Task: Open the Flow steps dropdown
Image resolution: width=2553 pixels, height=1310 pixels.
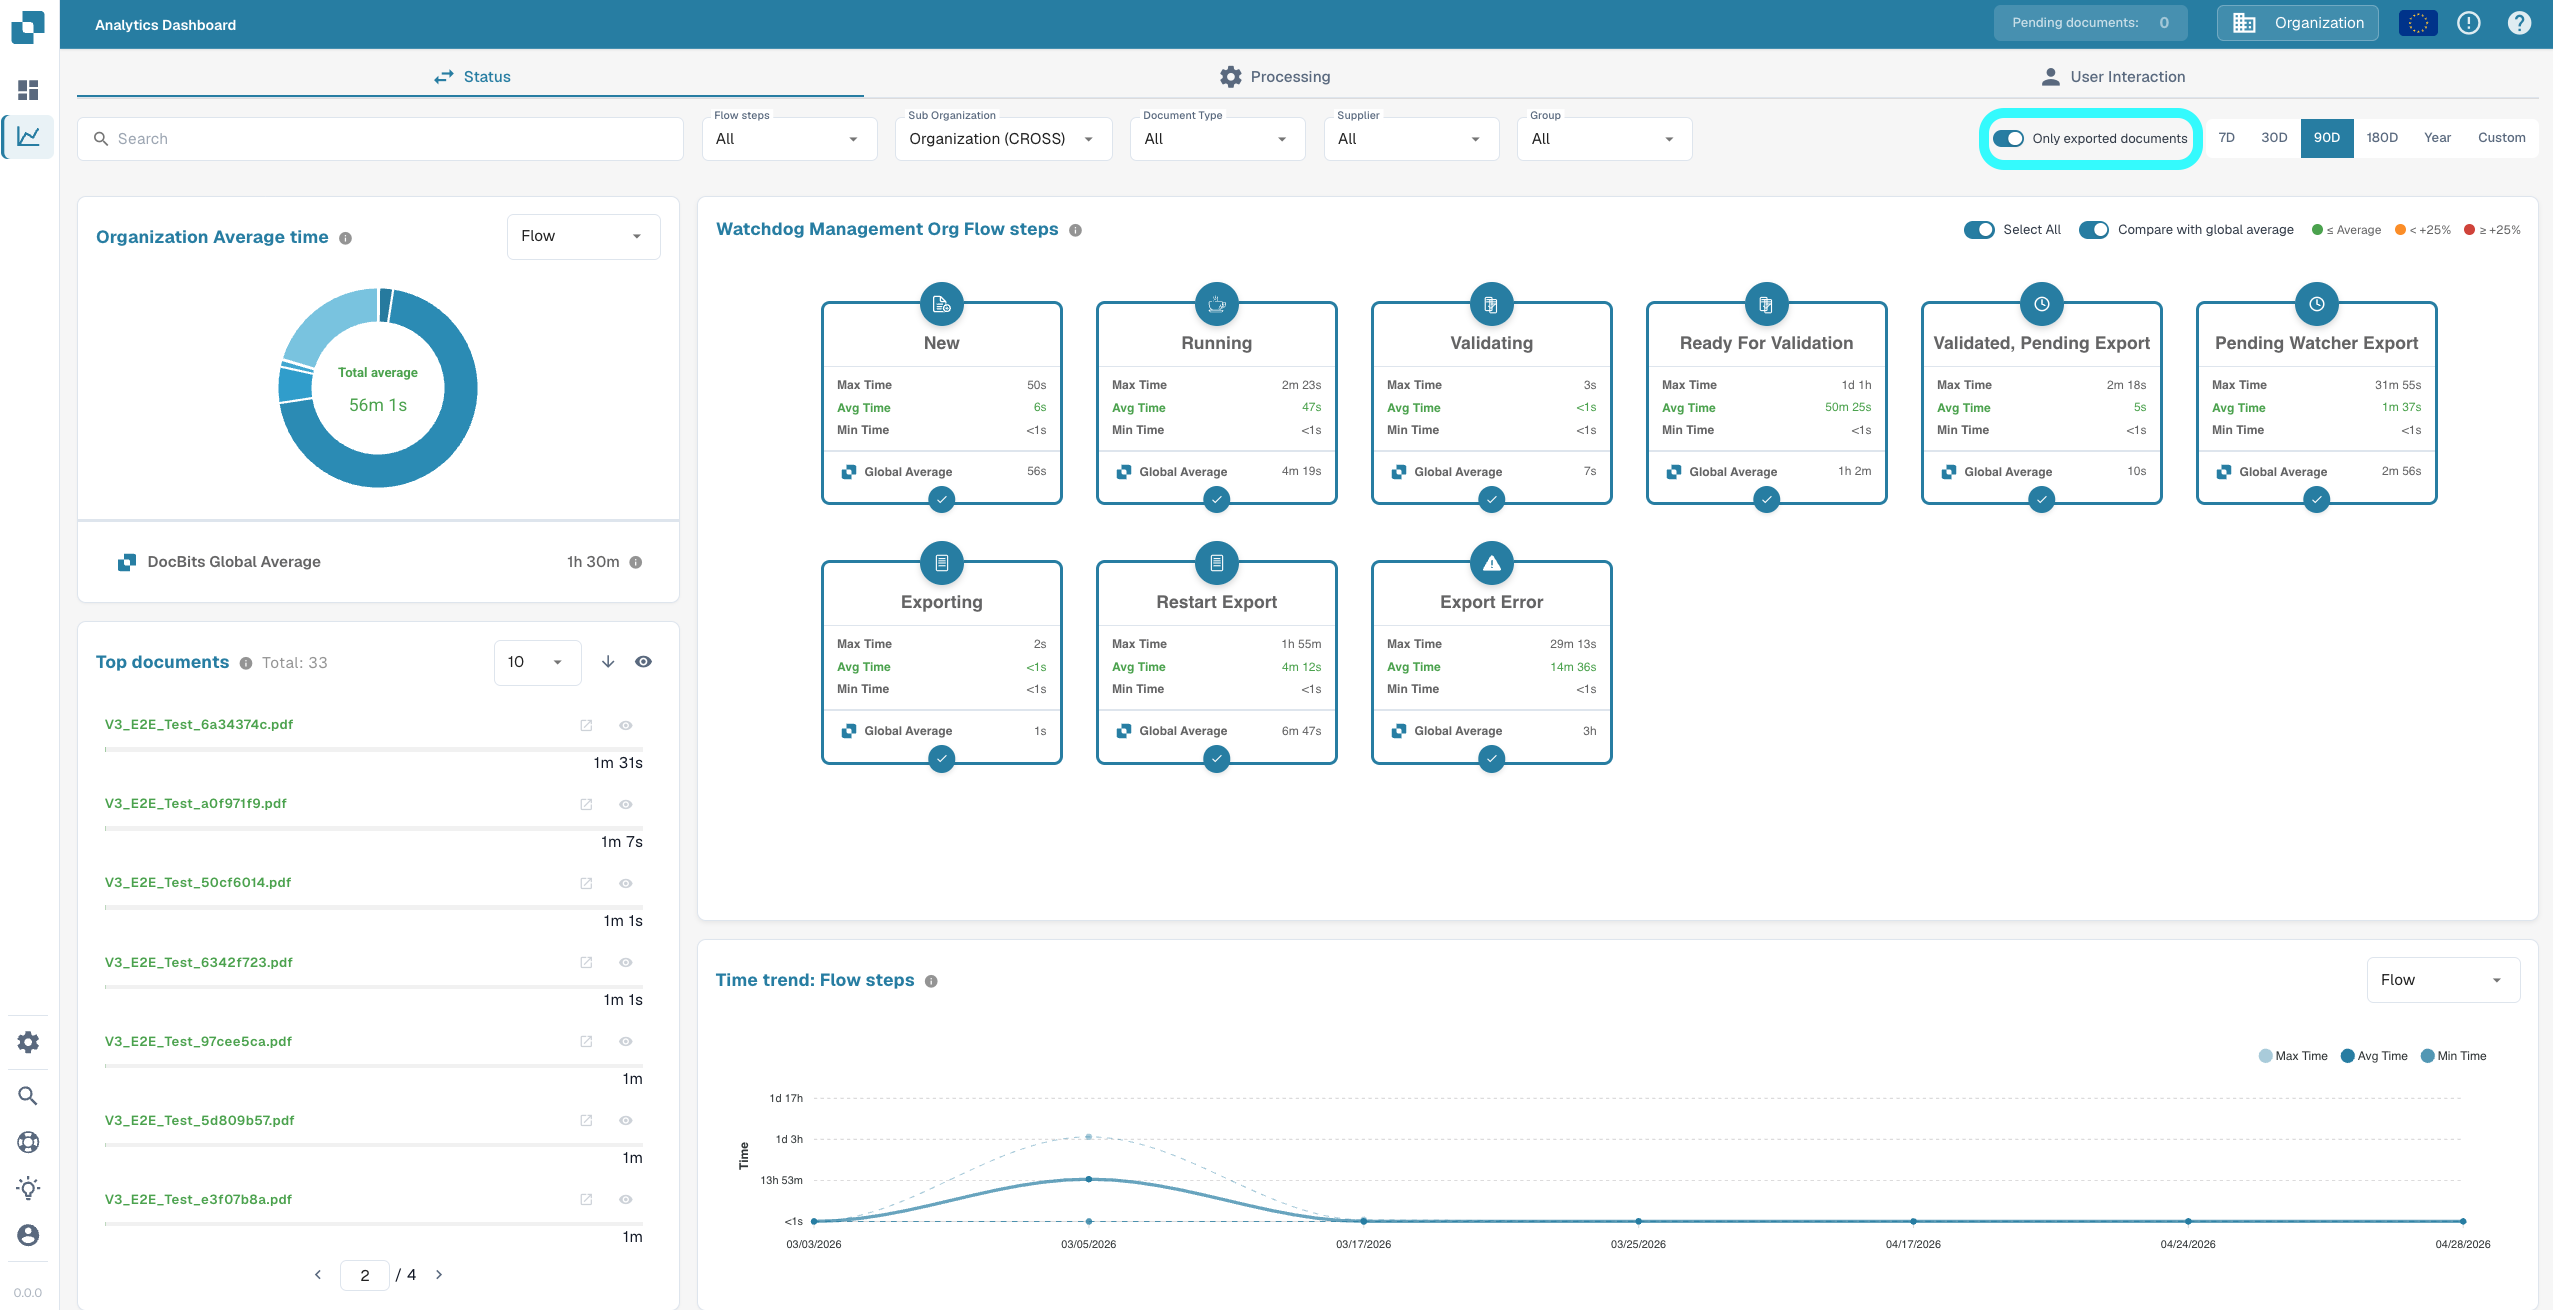Action: 789,139
